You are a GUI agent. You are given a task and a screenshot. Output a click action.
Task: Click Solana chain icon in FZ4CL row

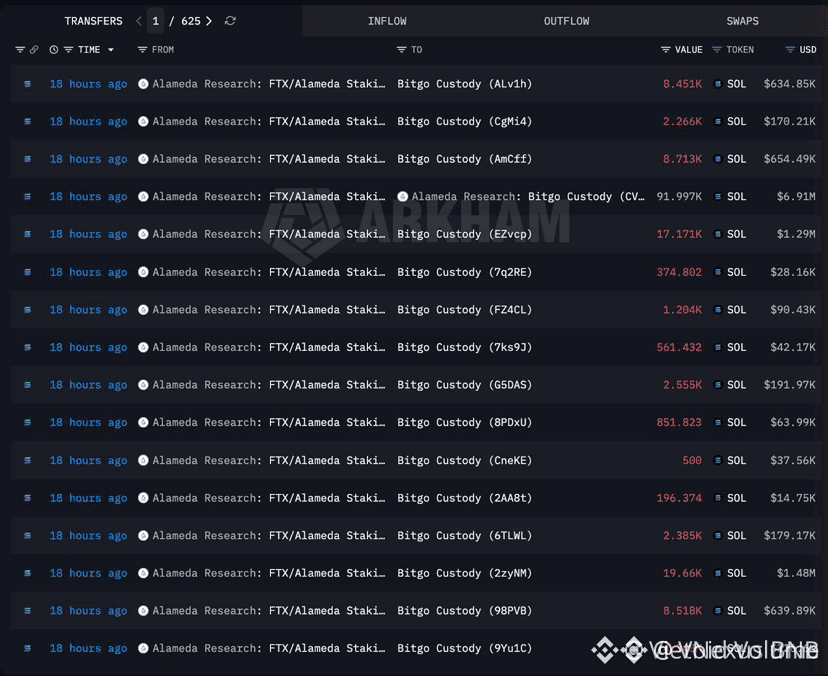[27, 309]
